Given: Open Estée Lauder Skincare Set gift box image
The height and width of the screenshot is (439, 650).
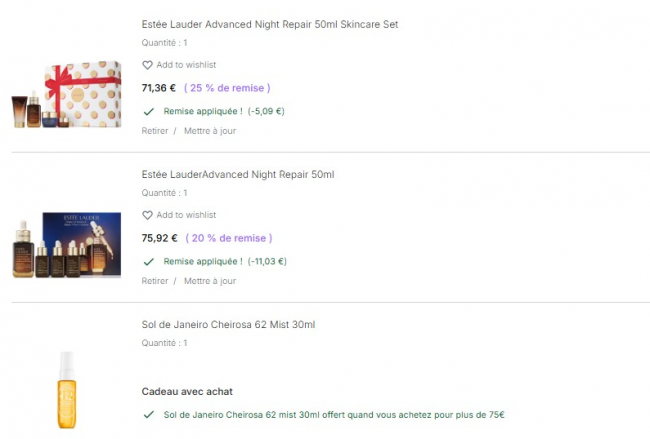Looking at the screenshot, I should pos(67,95).
